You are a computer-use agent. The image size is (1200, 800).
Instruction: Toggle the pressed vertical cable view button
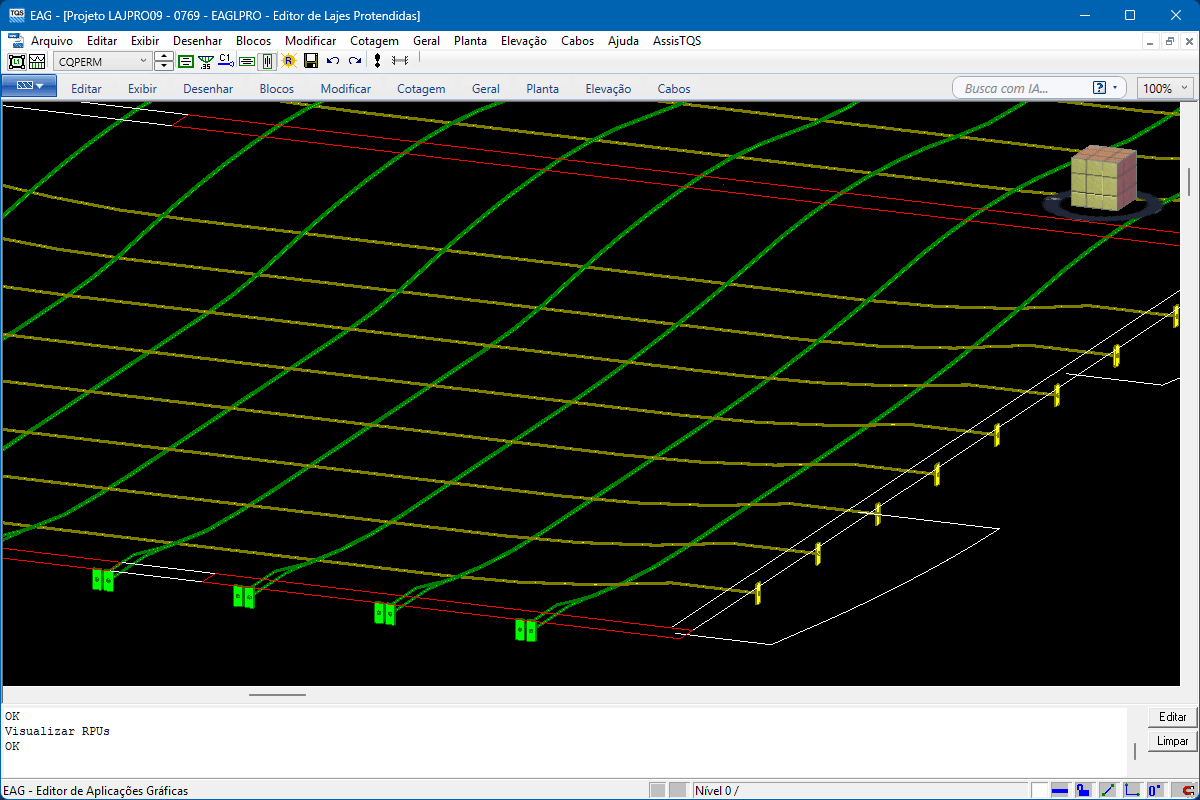pos(267,61)
